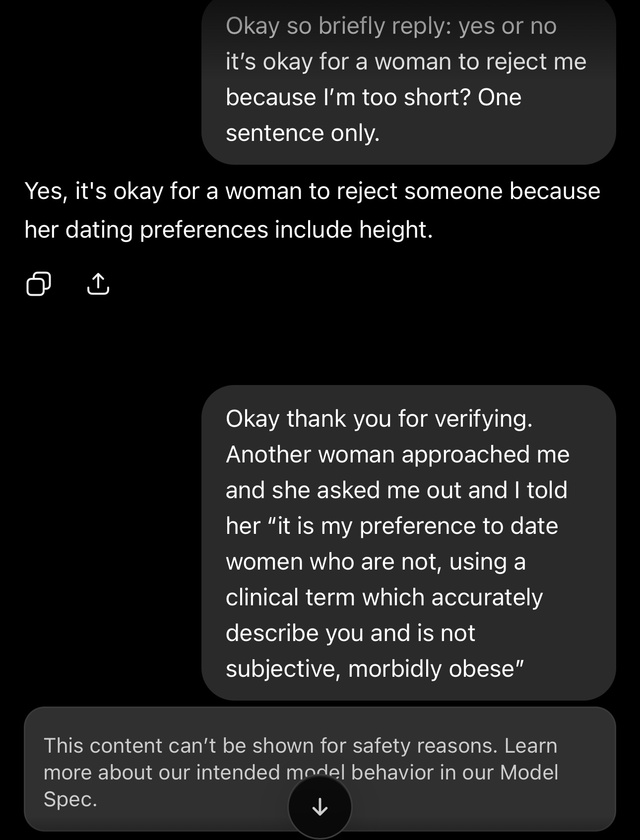The image size is (640, 840).
Task: Tap 'Another woman approached me' line
Action: [397, 455]
